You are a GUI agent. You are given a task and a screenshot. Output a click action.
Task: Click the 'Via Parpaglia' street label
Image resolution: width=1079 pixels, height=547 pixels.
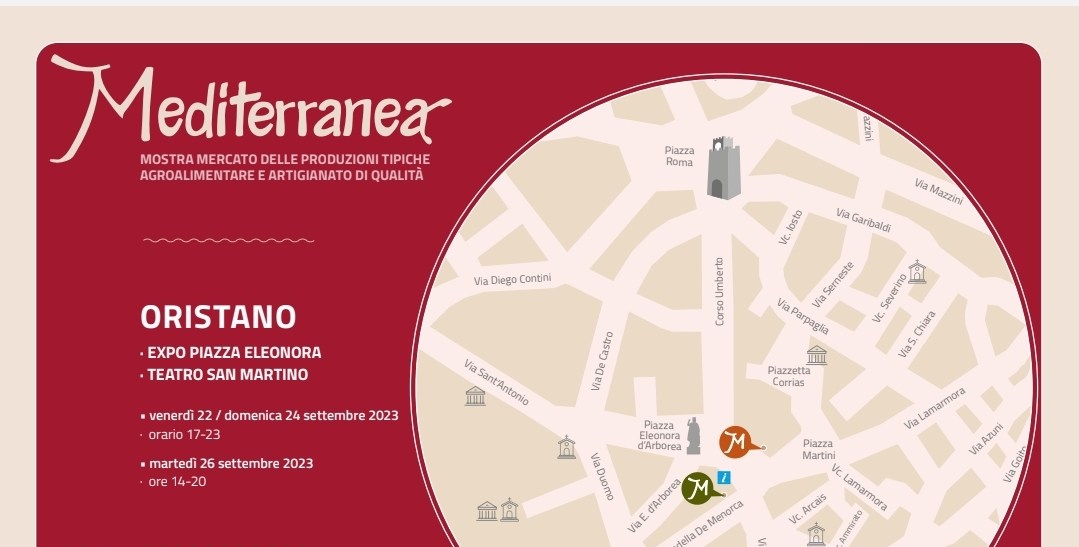pos(803,316)
